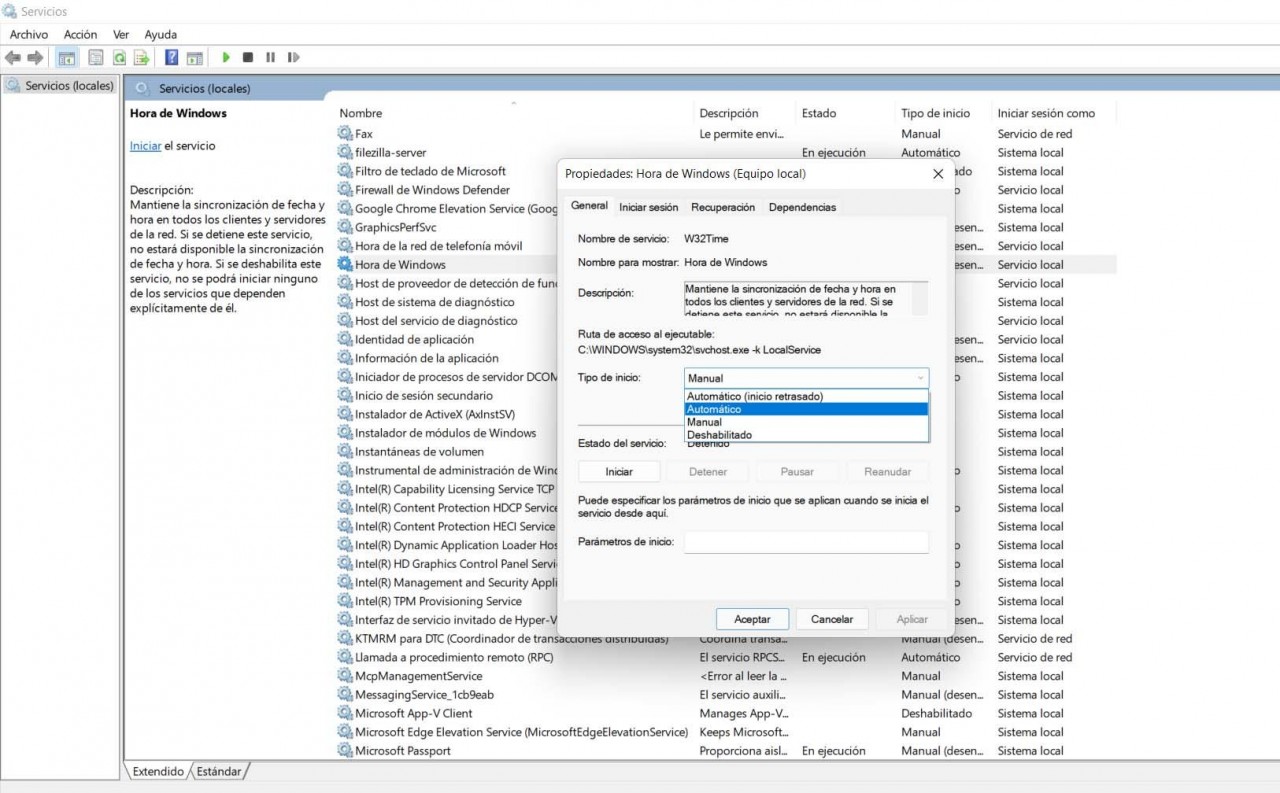Screen dimensions: 1280x793
Task: Switch to the Recuperación tab
Action: [x=723, y=207]
